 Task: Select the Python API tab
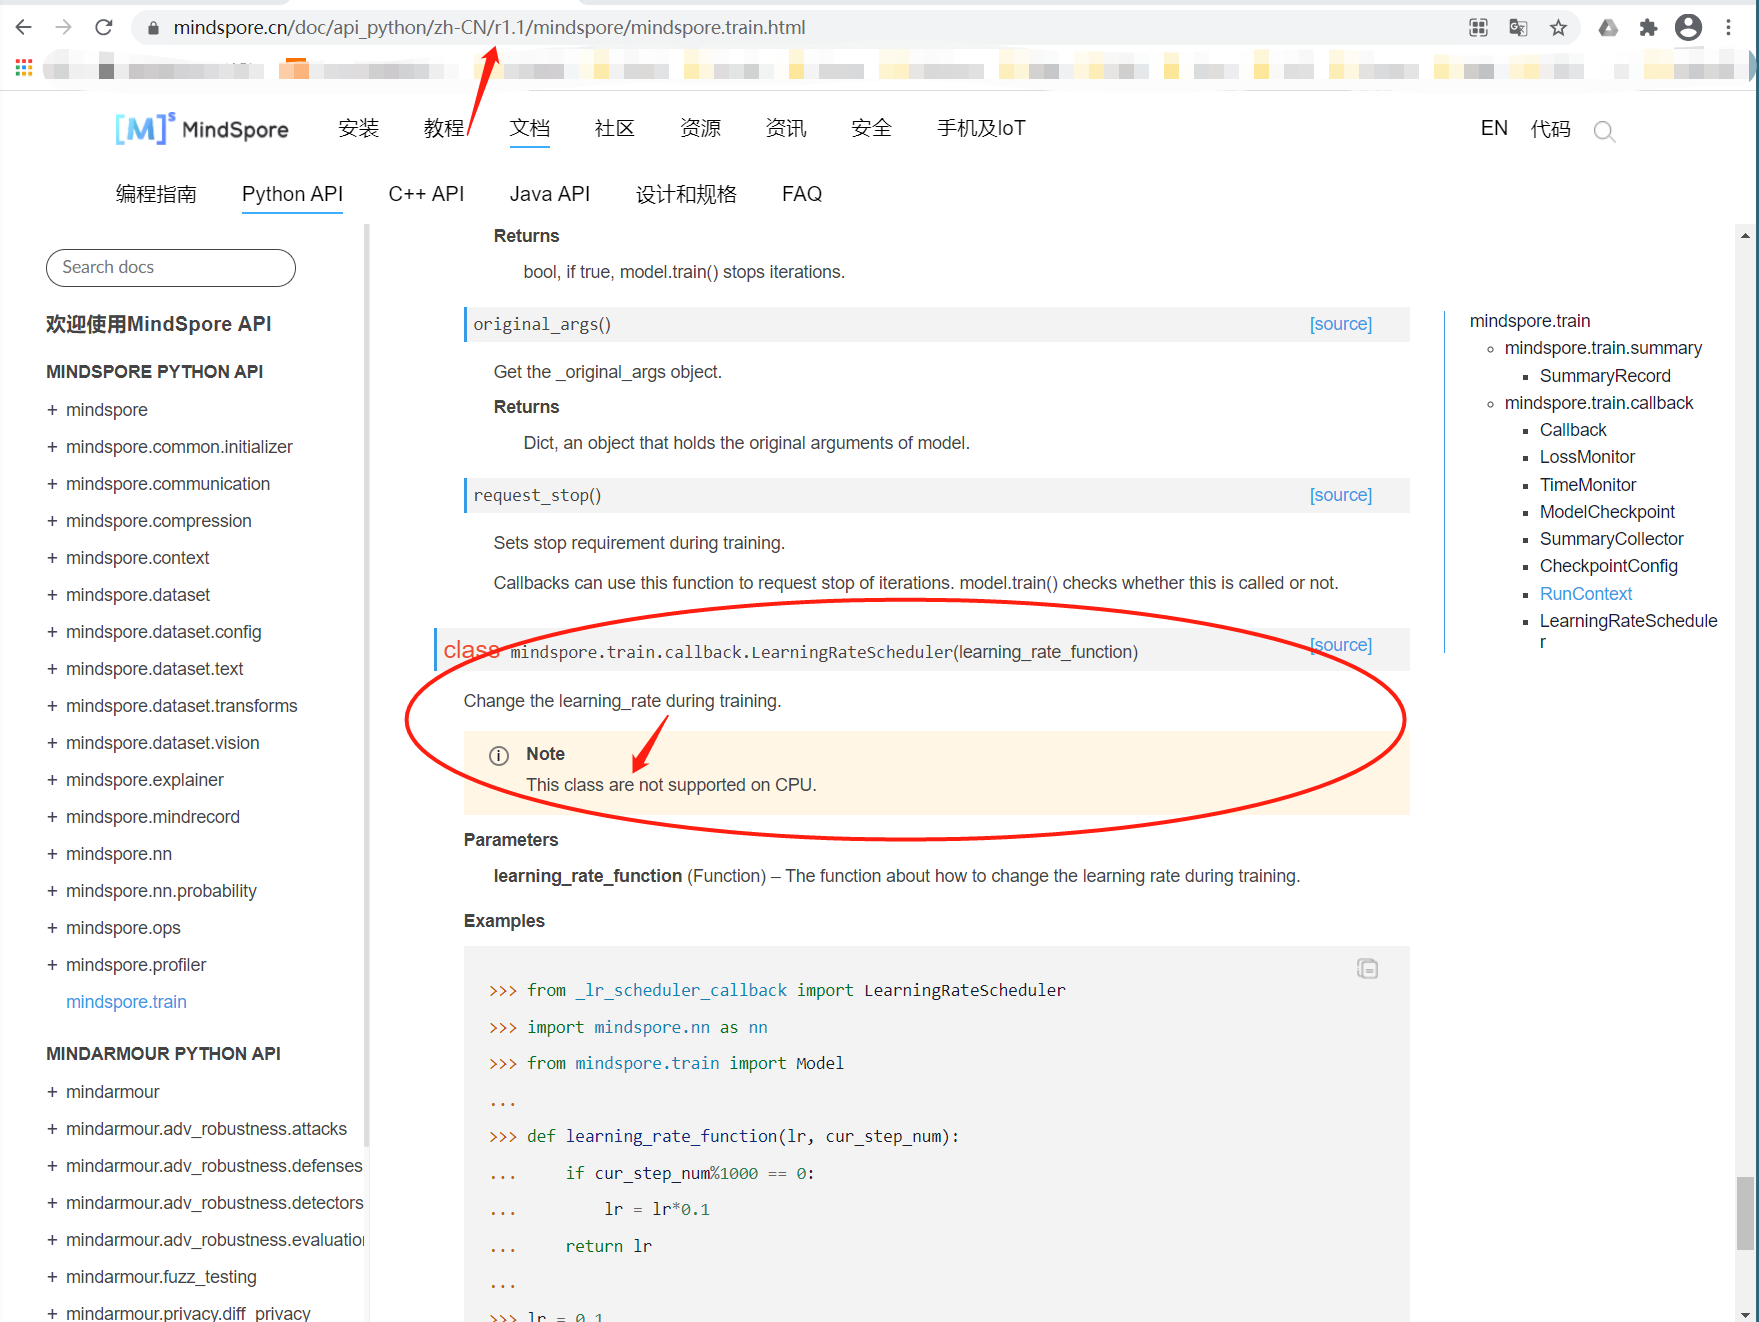point(292,194)
